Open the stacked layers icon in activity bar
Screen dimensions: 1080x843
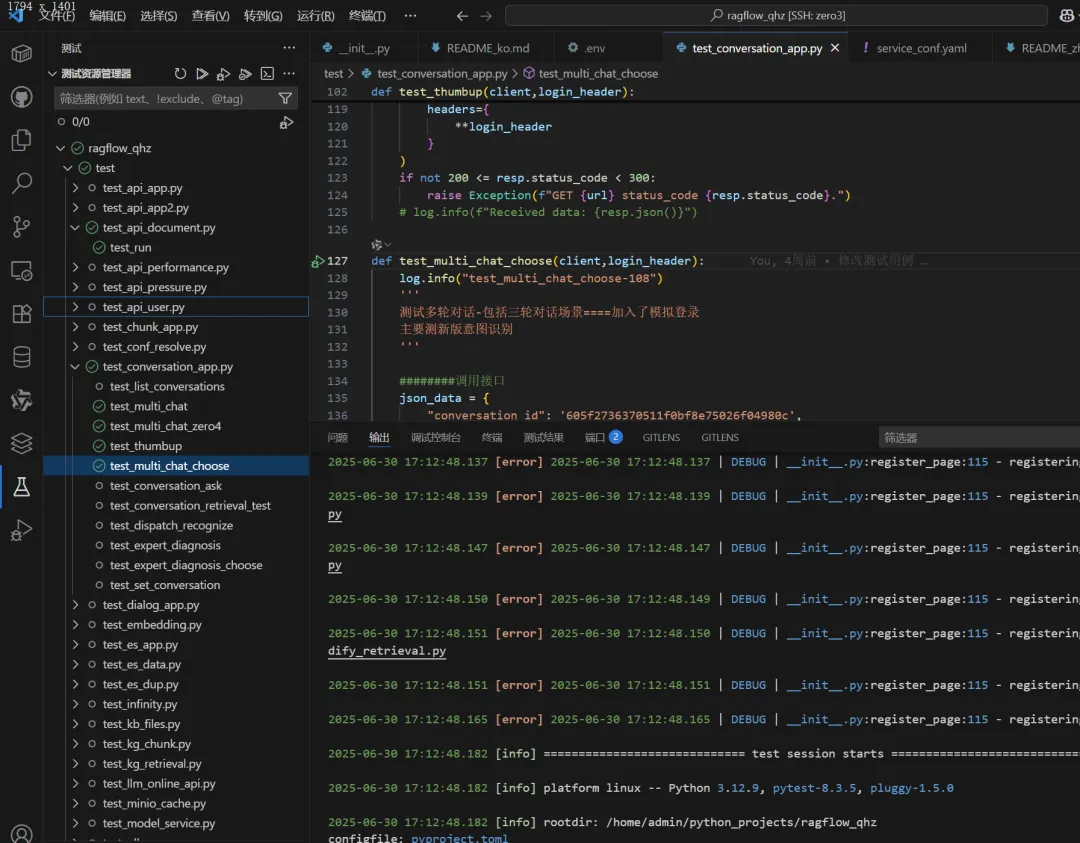tap(21, 444)
